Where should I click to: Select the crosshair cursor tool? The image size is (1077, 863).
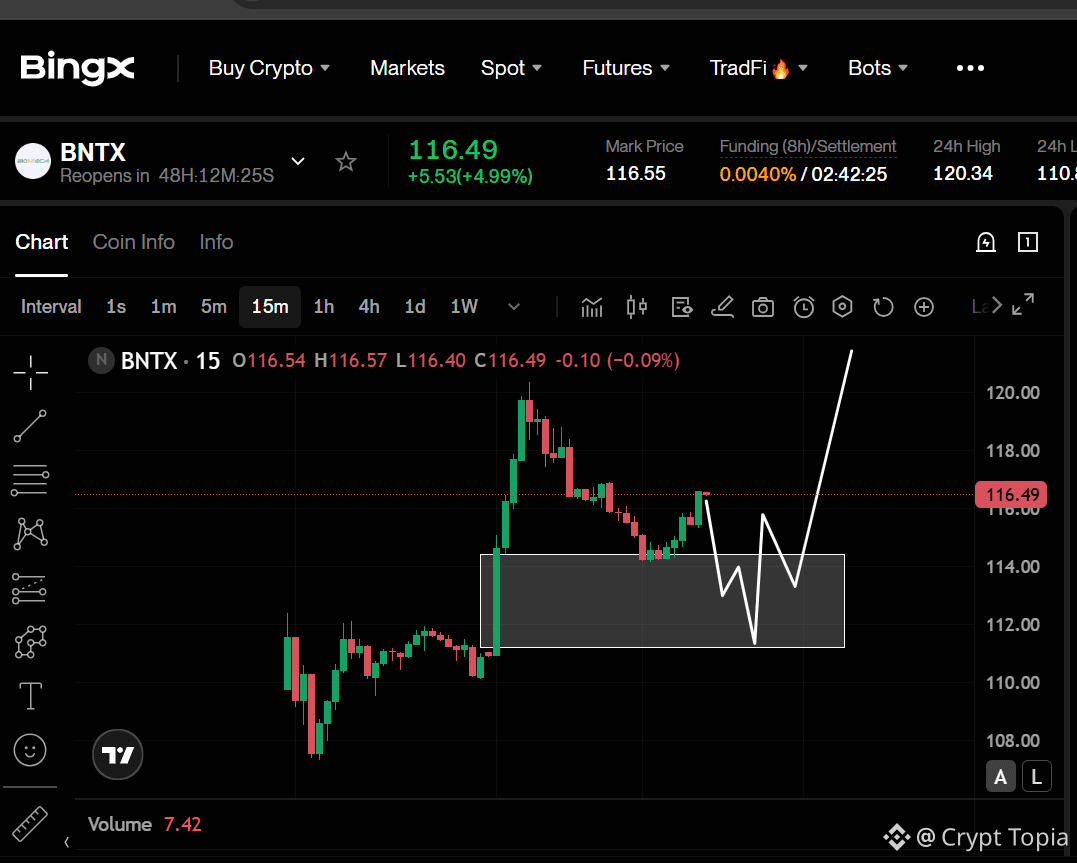(31, 372)
